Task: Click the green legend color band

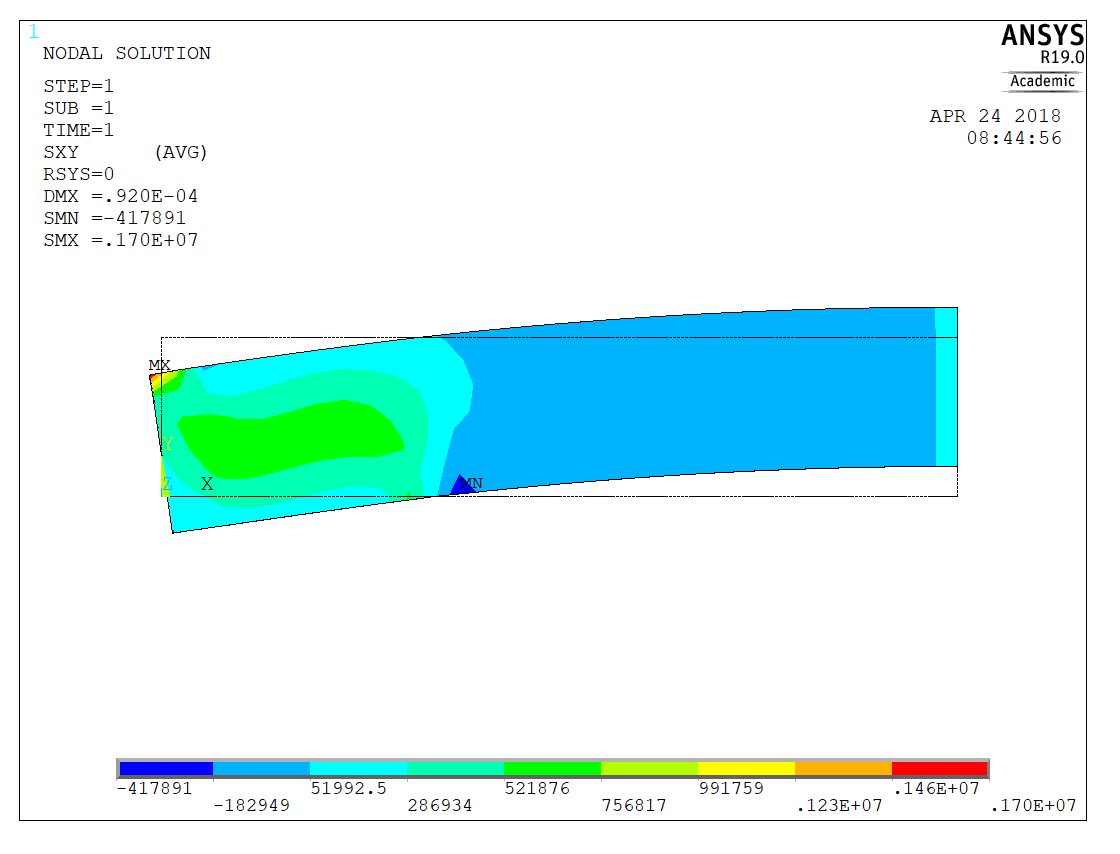Action: coord(552,768)
